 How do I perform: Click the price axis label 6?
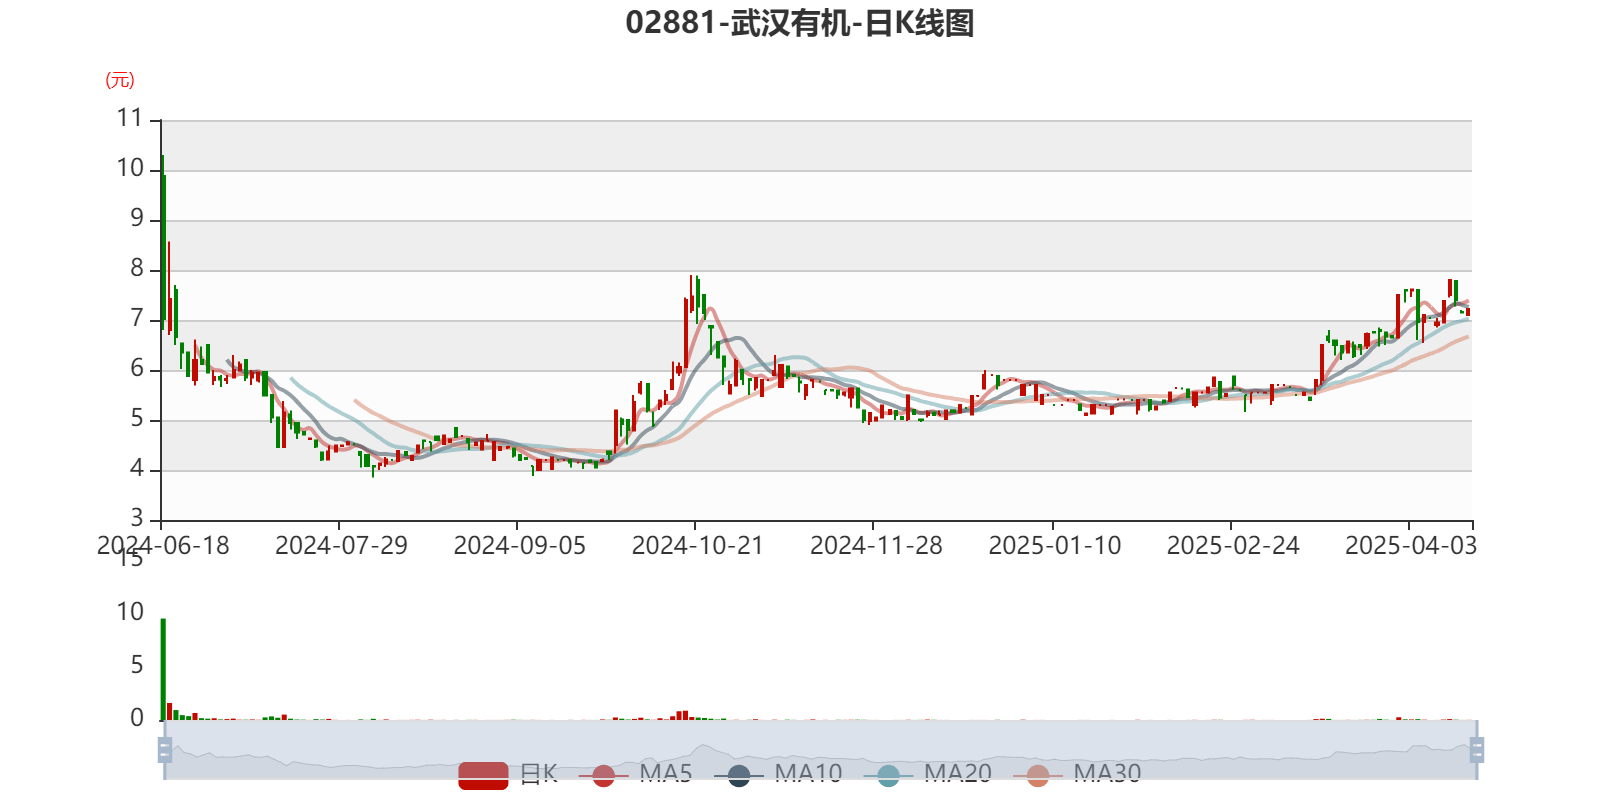tap(137, 368)
